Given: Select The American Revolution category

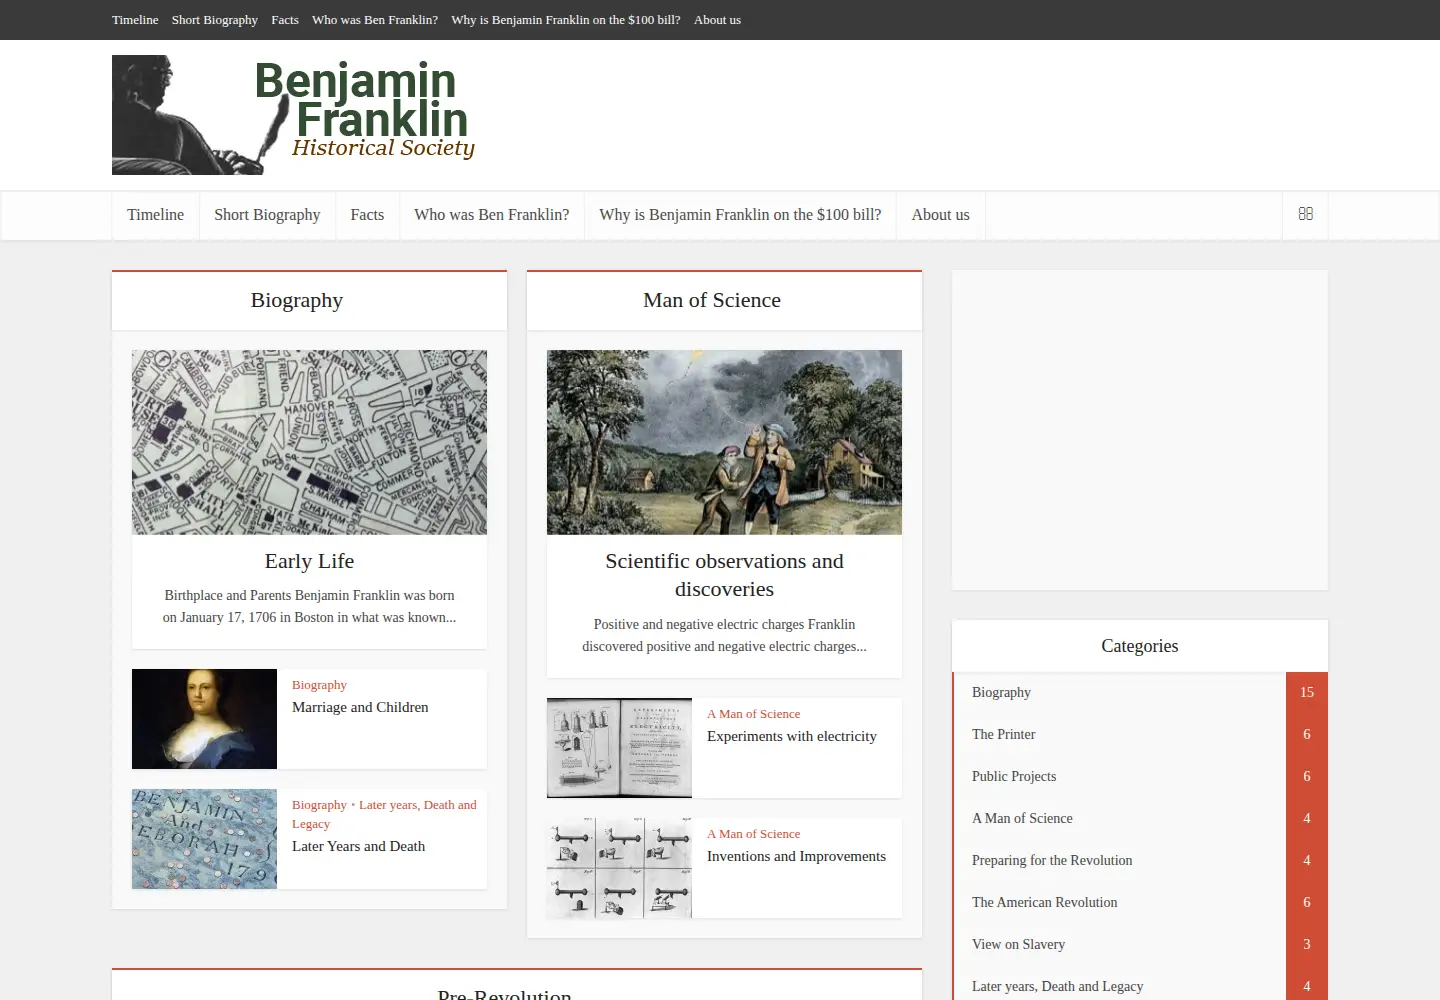Looking at the screenshot, I should (x=1044, y=902).
